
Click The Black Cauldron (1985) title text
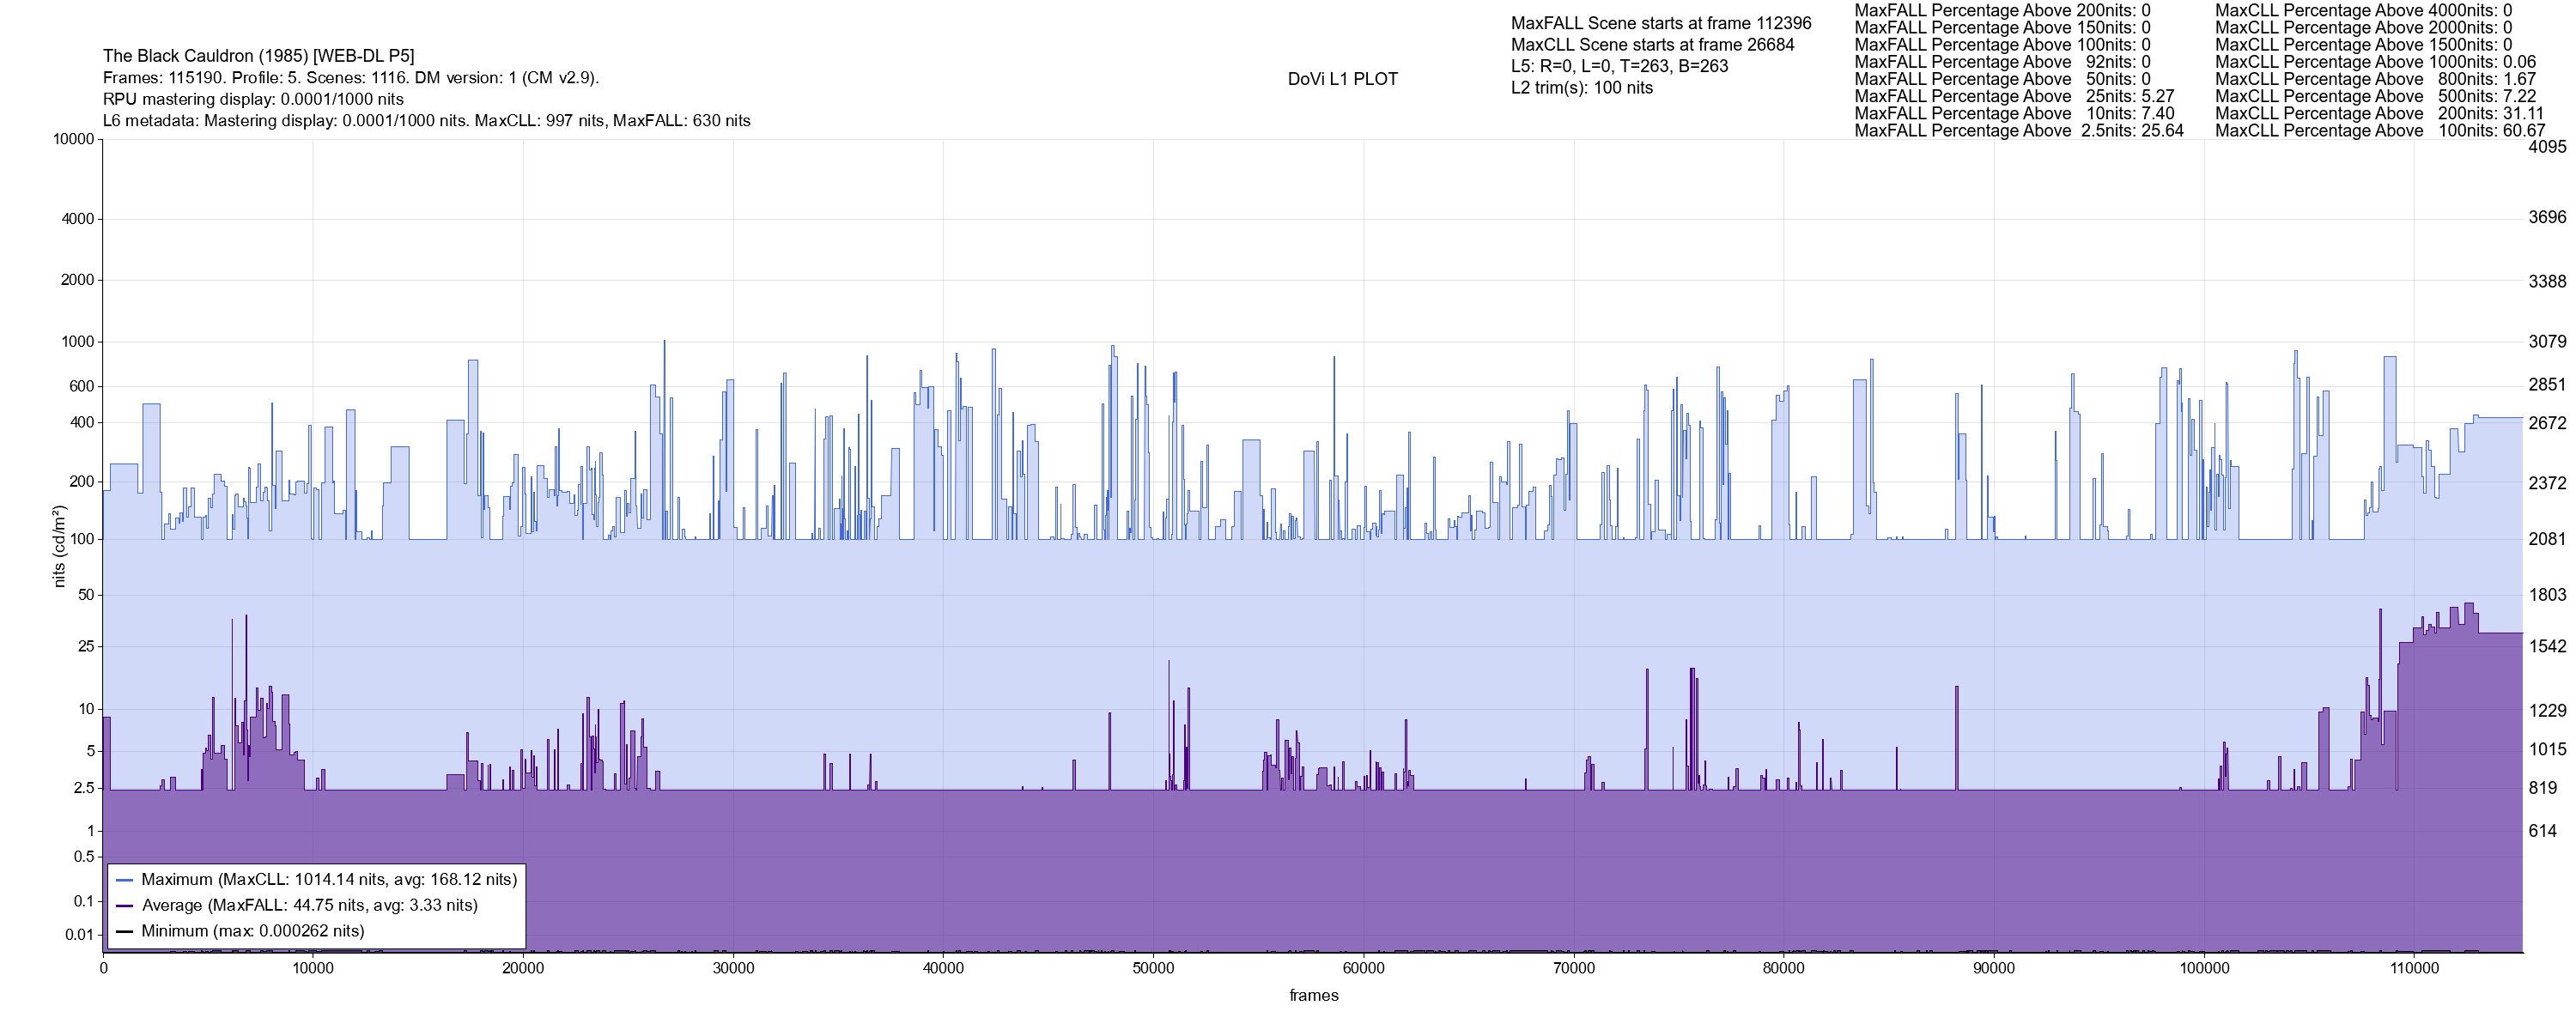(258, 56)
